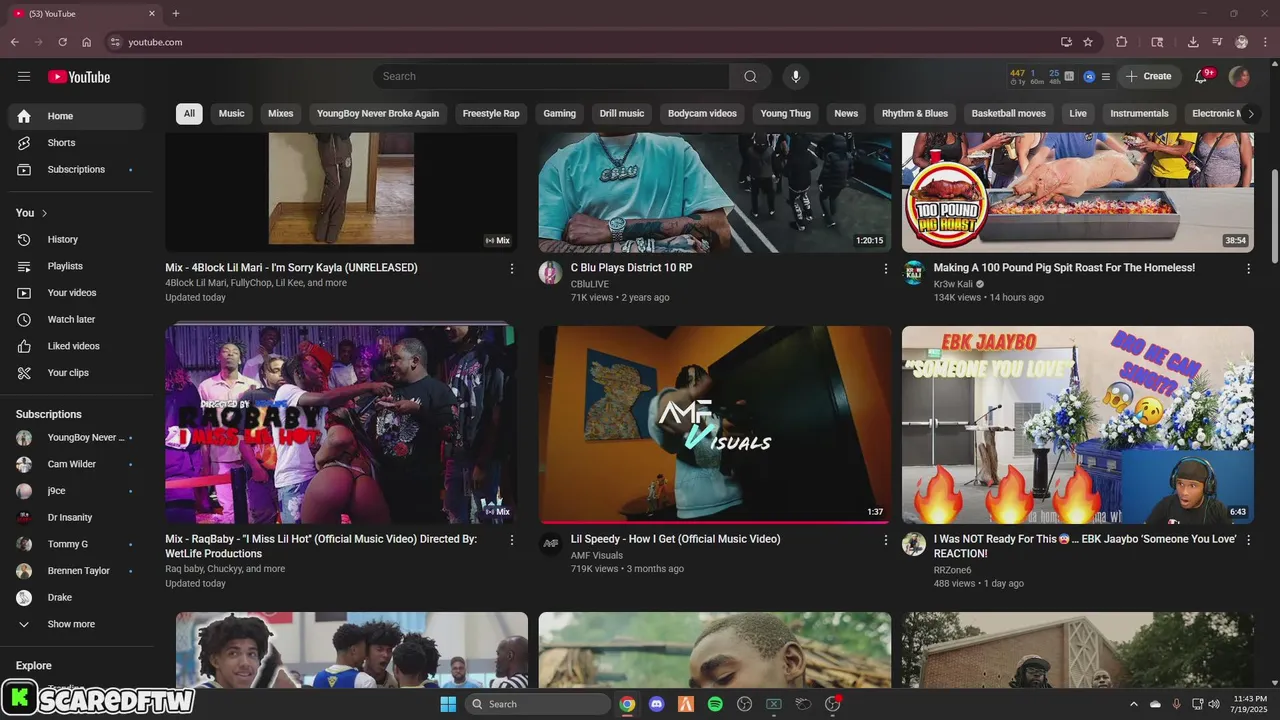Open Chrome media control icon
Screen dimensions: 1280x720
click(x=1217, y=42)
